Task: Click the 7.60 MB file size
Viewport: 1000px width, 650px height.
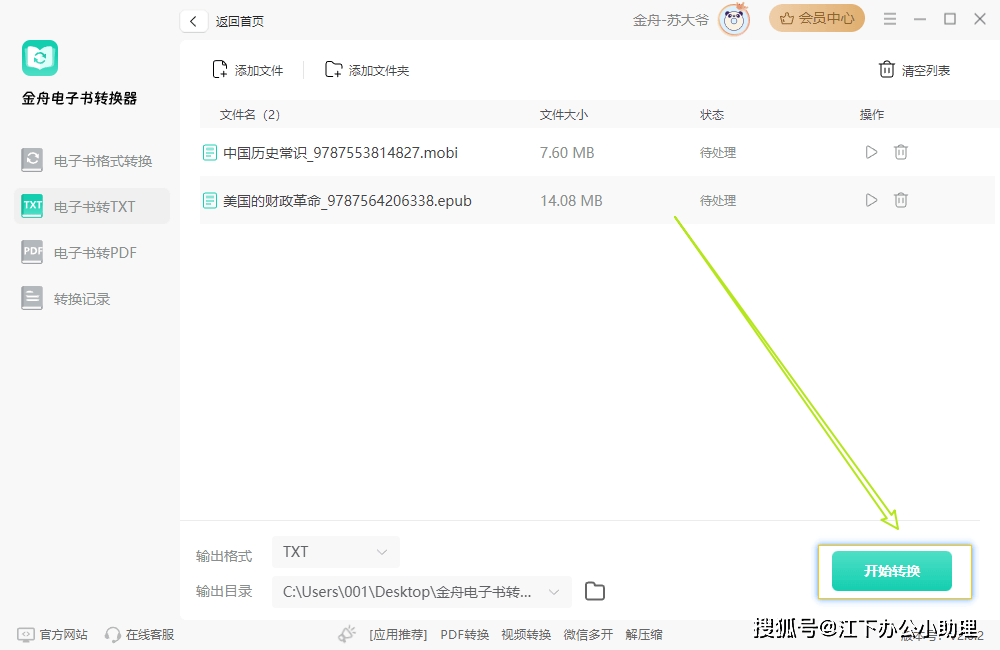Action: click(567, 152)
